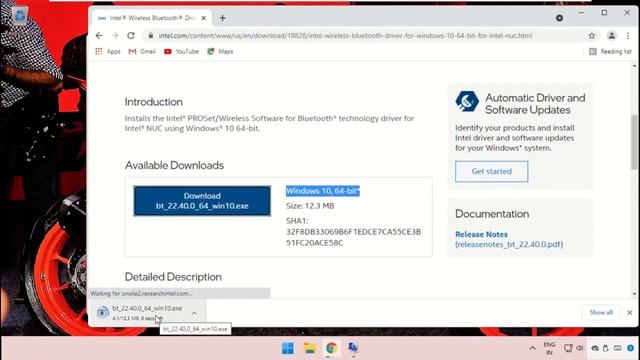This screenshot has width=640, height=360.
Task: Click the Chrome taskbar icon
Action: click(331, 348)
